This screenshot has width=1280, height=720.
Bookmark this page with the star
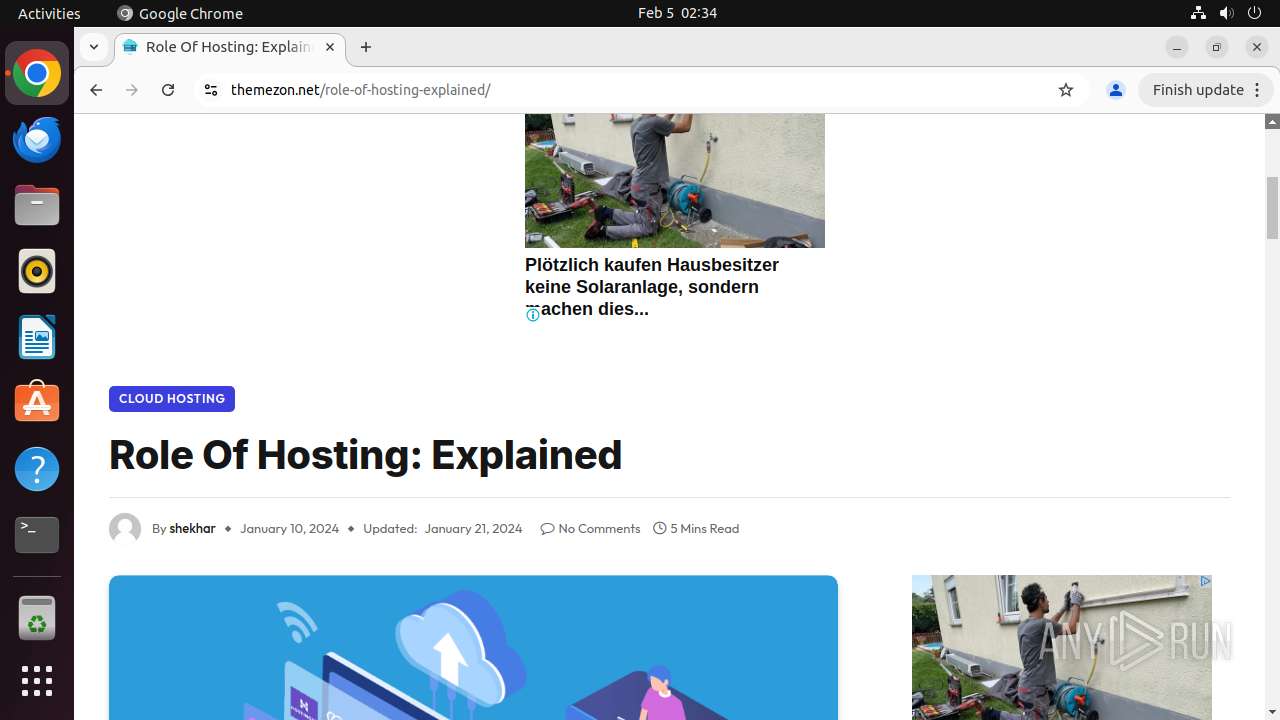click(1066, 90)
